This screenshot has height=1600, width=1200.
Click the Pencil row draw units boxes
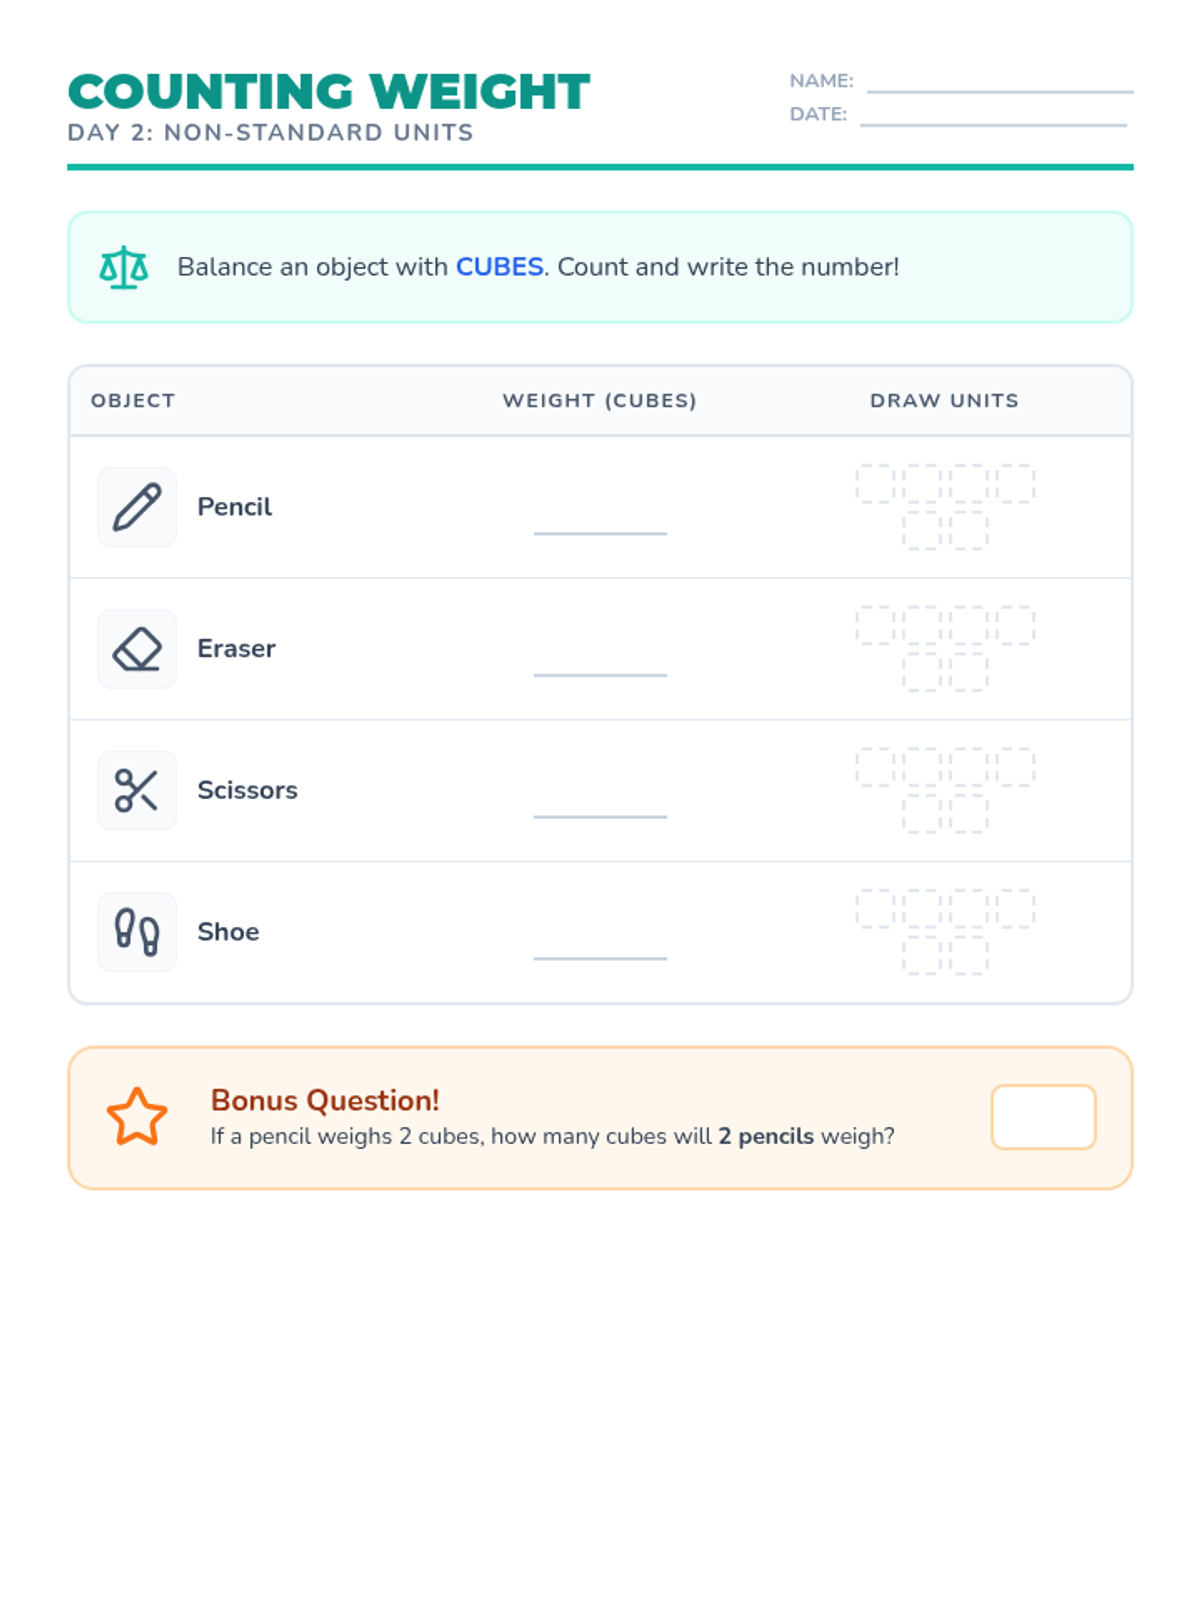[945, 507]
